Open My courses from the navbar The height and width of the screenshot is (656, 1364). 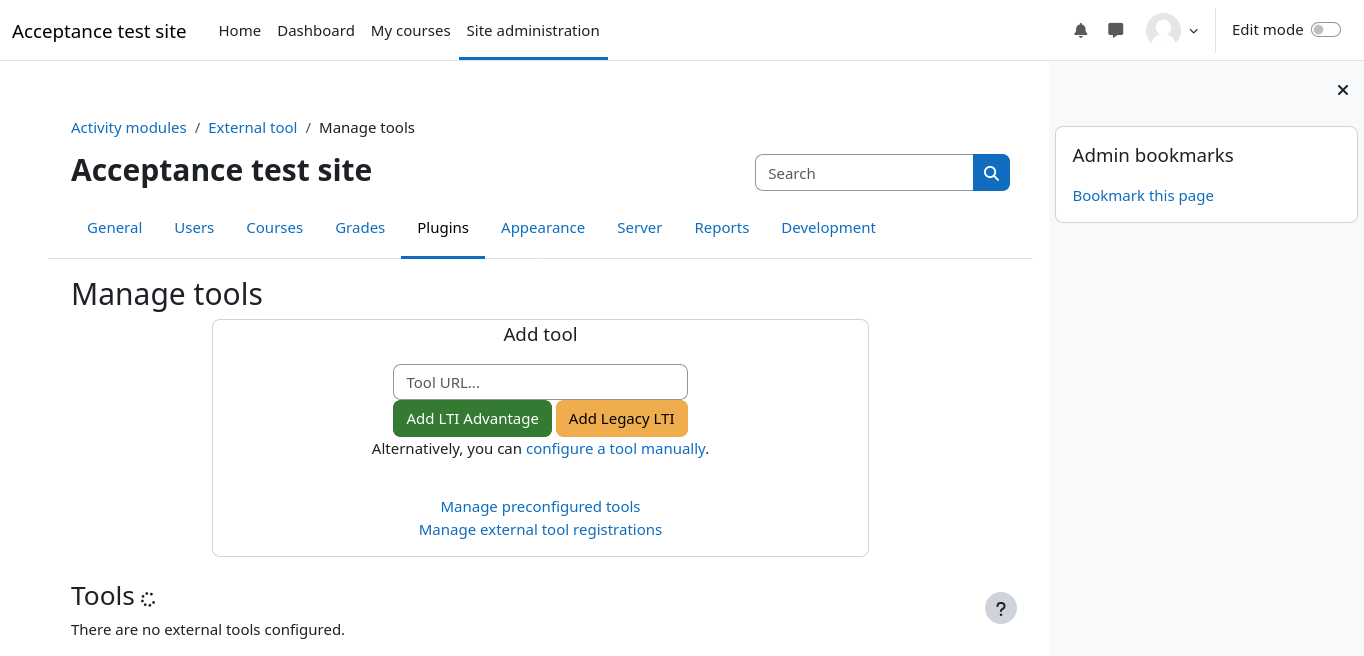click(410, 31)
